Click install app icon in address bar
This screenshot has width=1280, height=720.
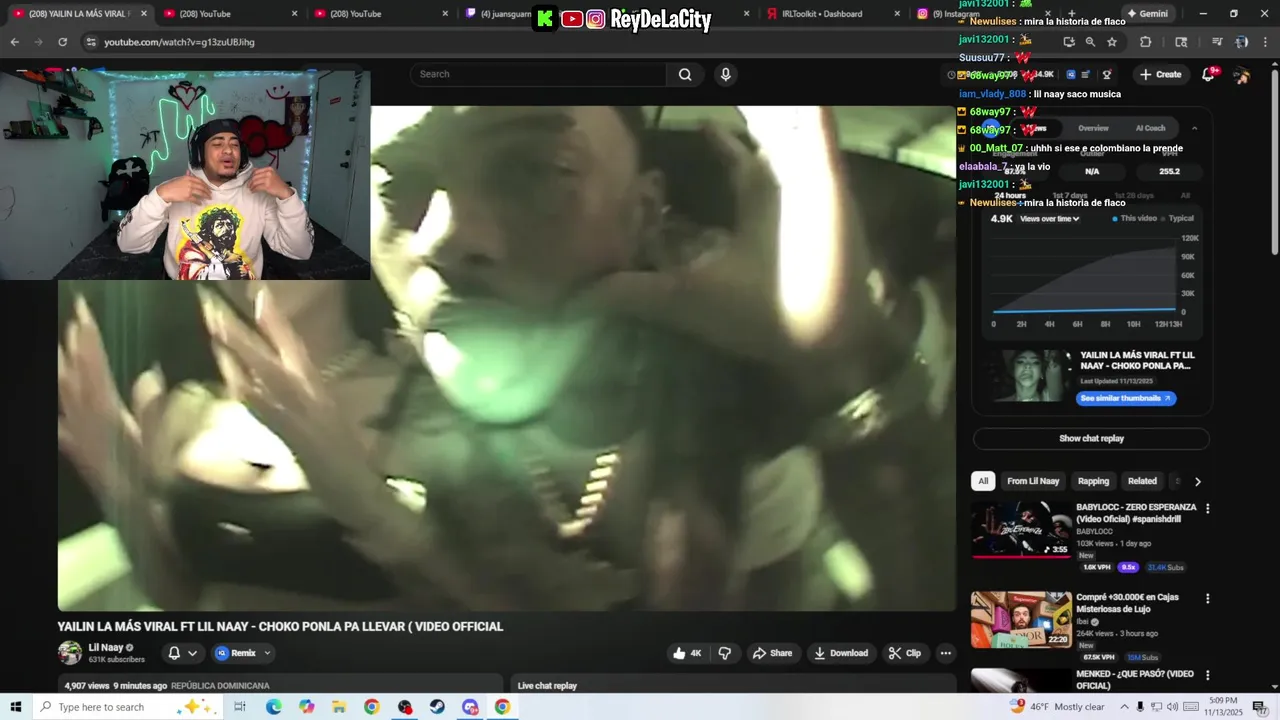tap(1069, 42)
